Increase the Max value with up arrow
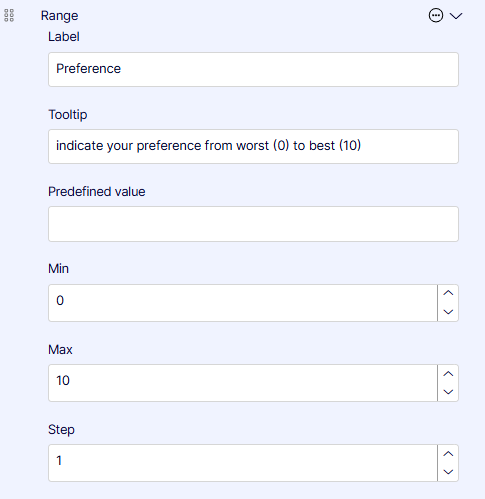The width and height of the screenshot is (485, 499). pos(448,374)
